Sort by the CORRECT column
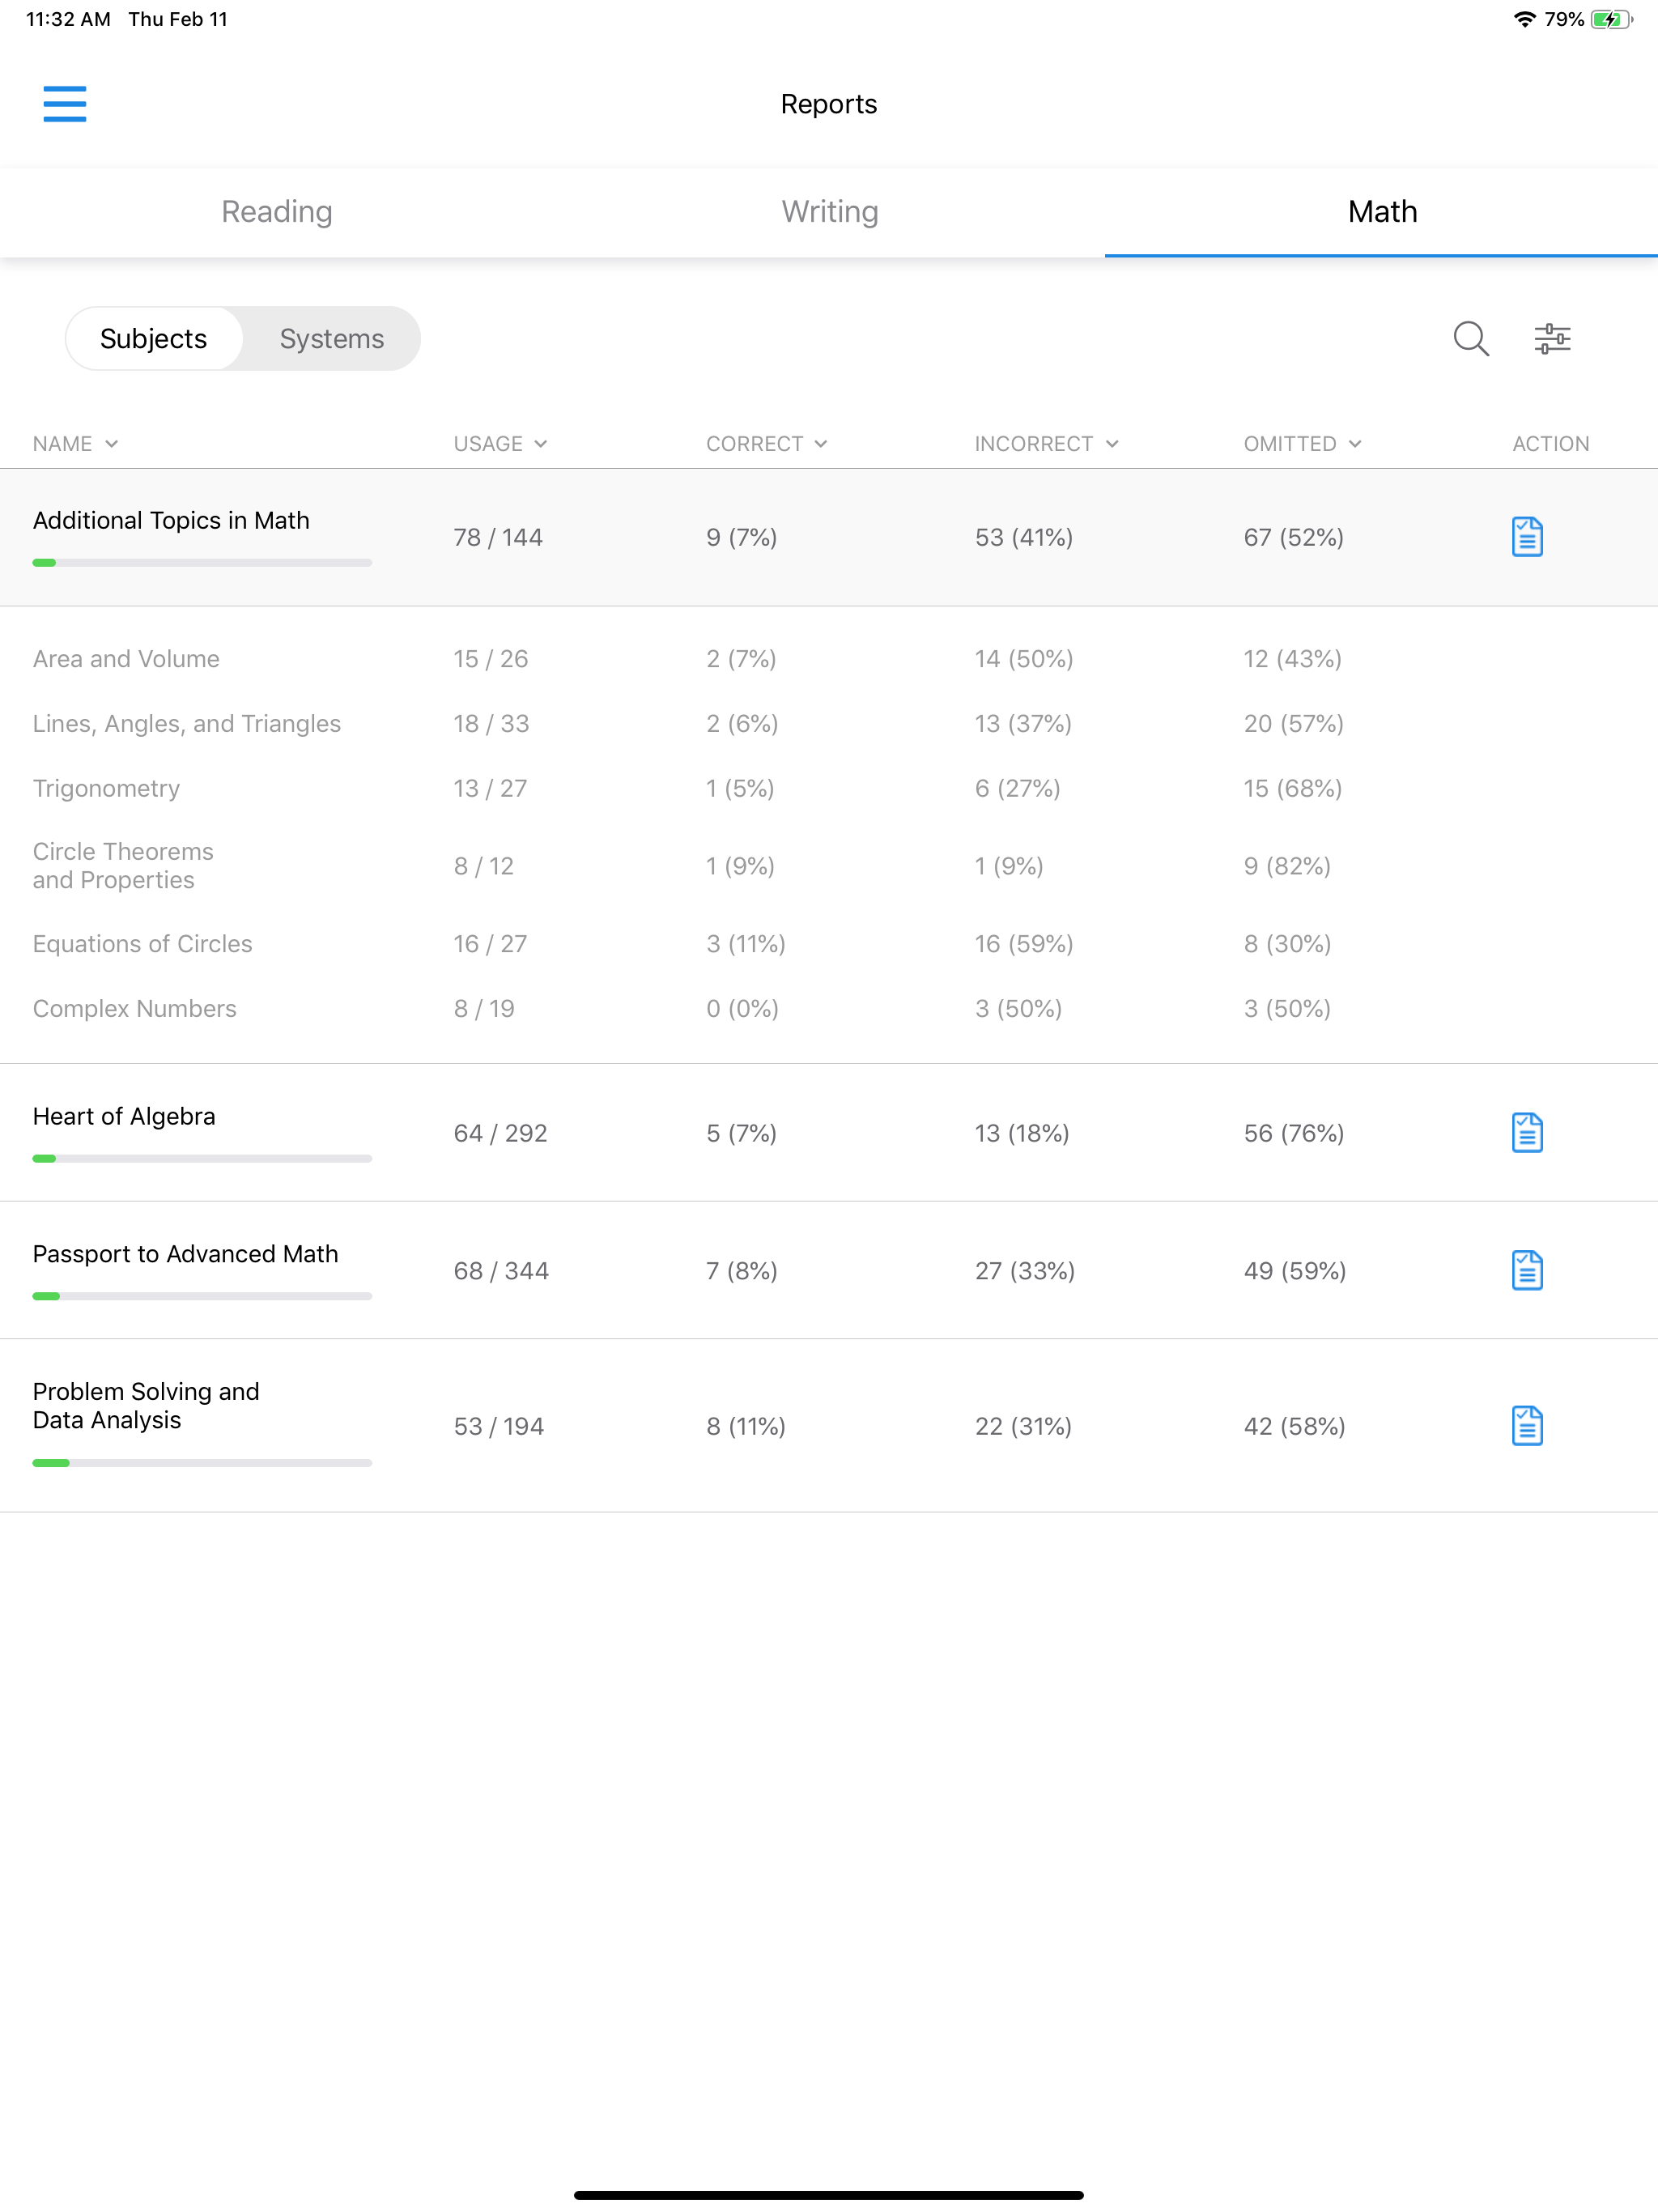The width and height of the screenshot is (1658, 2212). [x=766, y=444]
